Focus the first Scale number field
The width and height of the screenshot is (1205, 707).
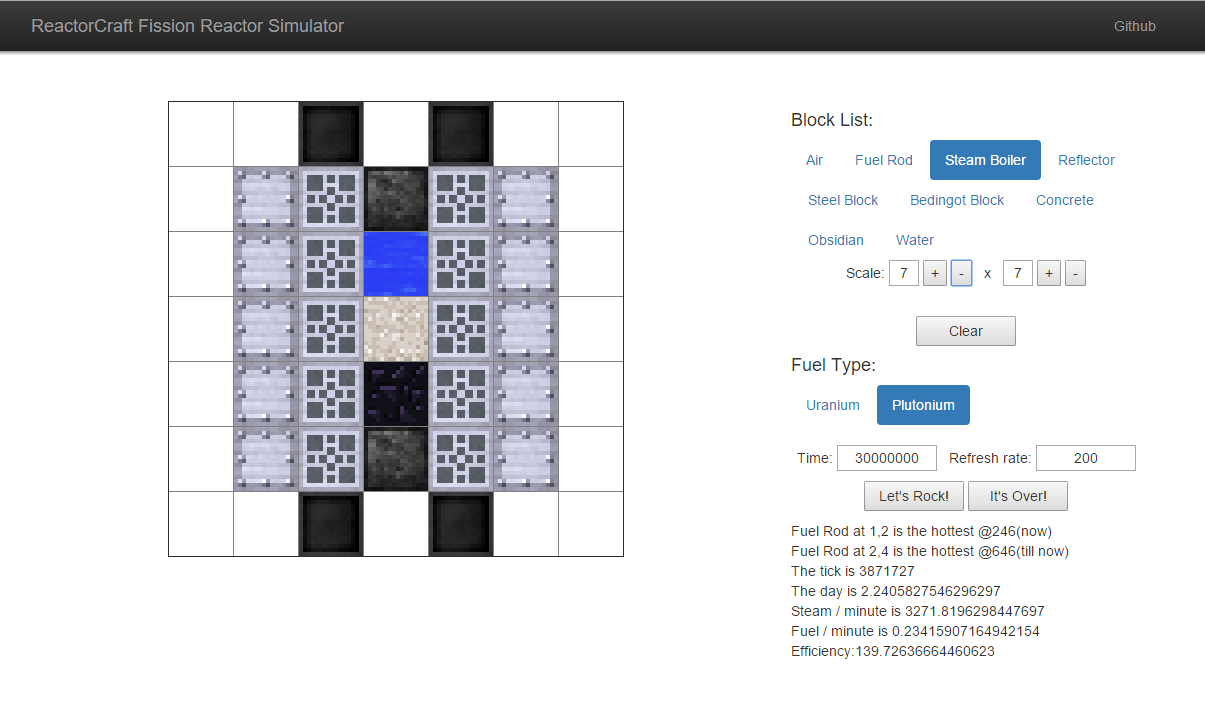pos(904,273)
